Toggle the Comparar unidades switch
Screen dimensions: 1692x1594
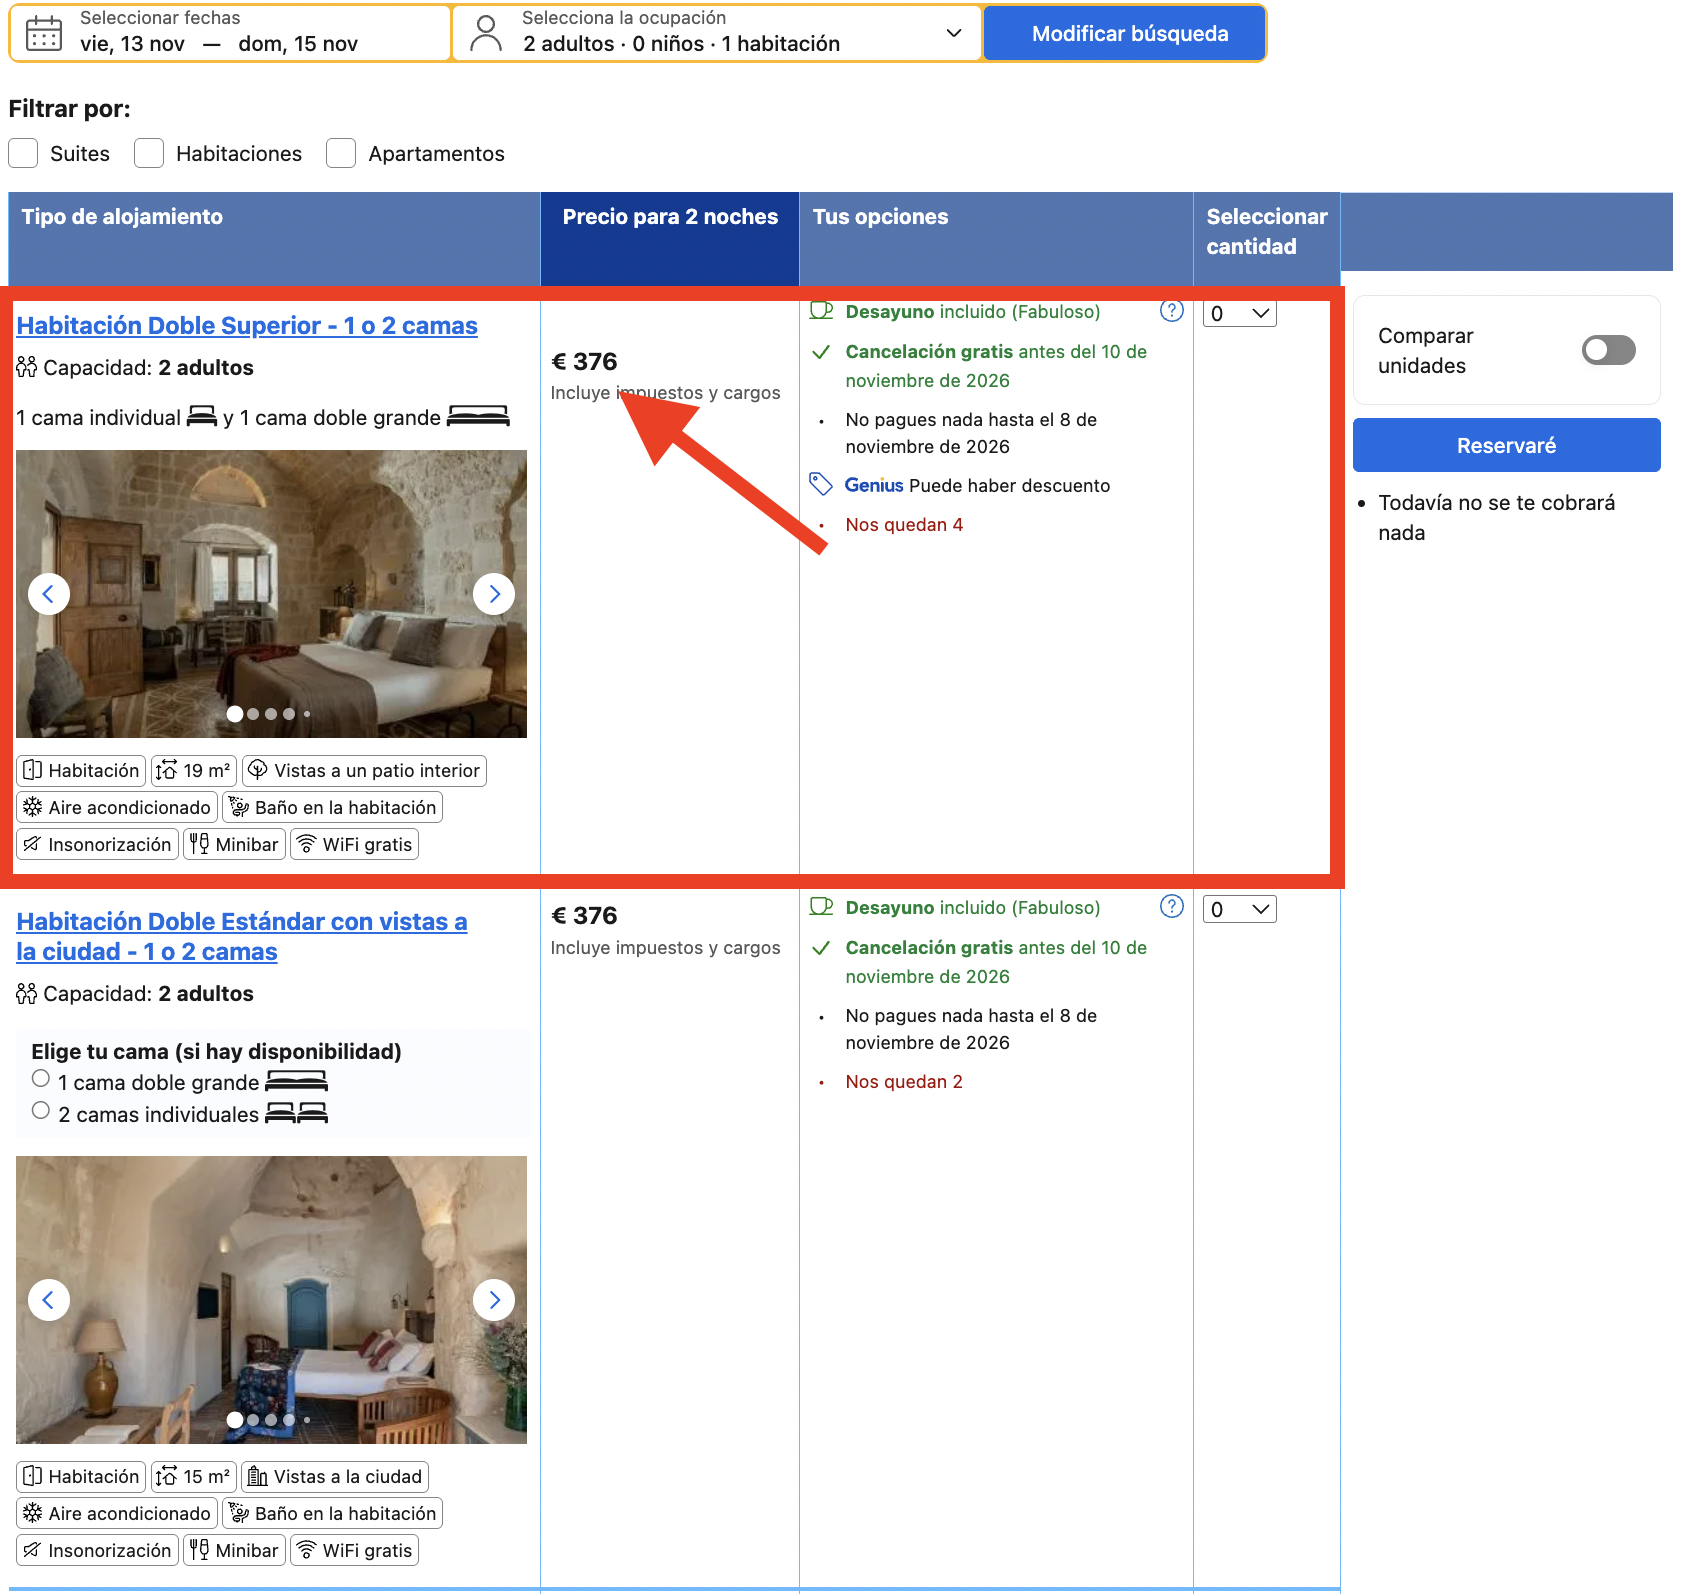(x=1609, y=350)
